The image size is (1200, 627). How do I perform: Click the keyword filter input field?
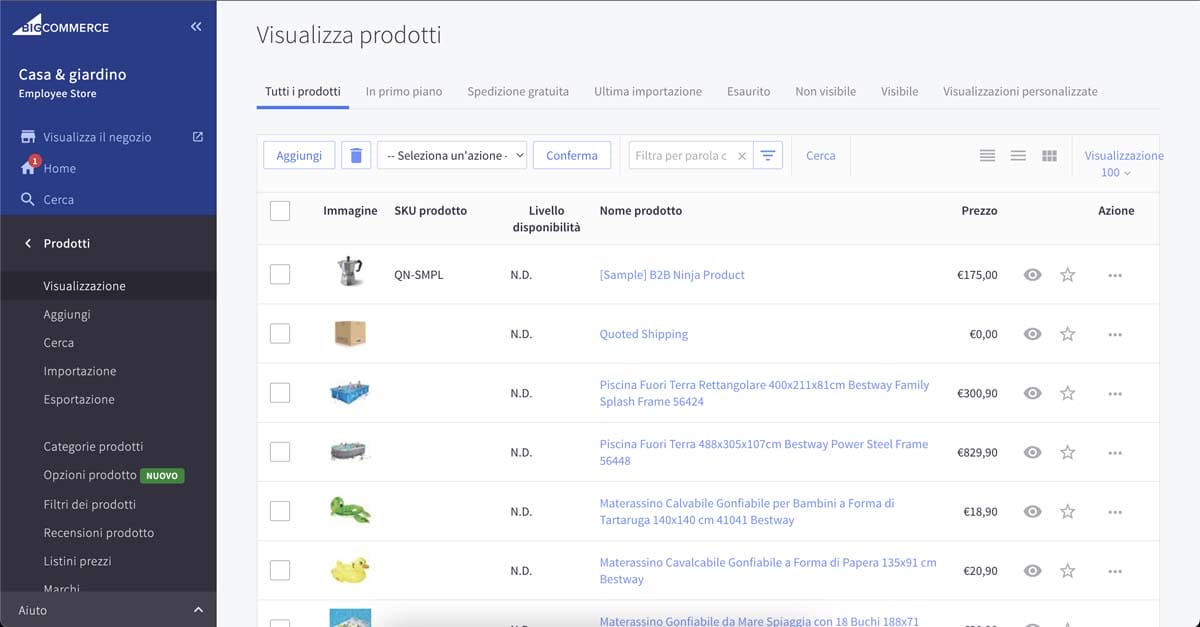tap(682, 156)
